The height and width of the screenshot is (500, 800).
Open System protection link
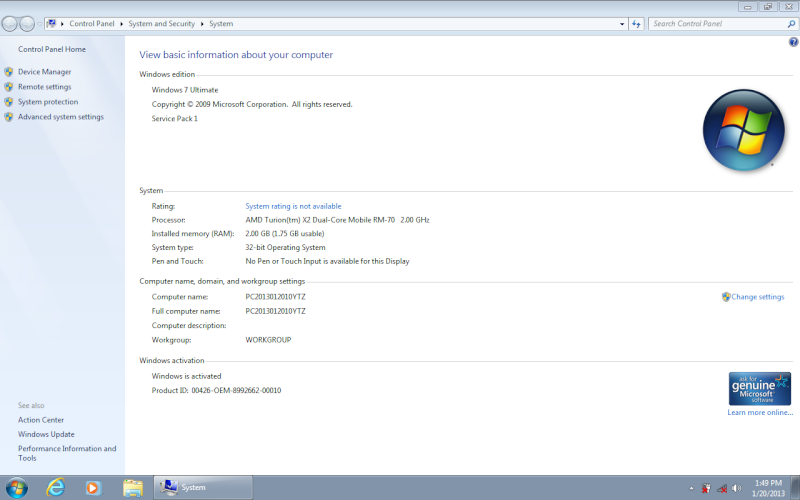click(48, 102)
